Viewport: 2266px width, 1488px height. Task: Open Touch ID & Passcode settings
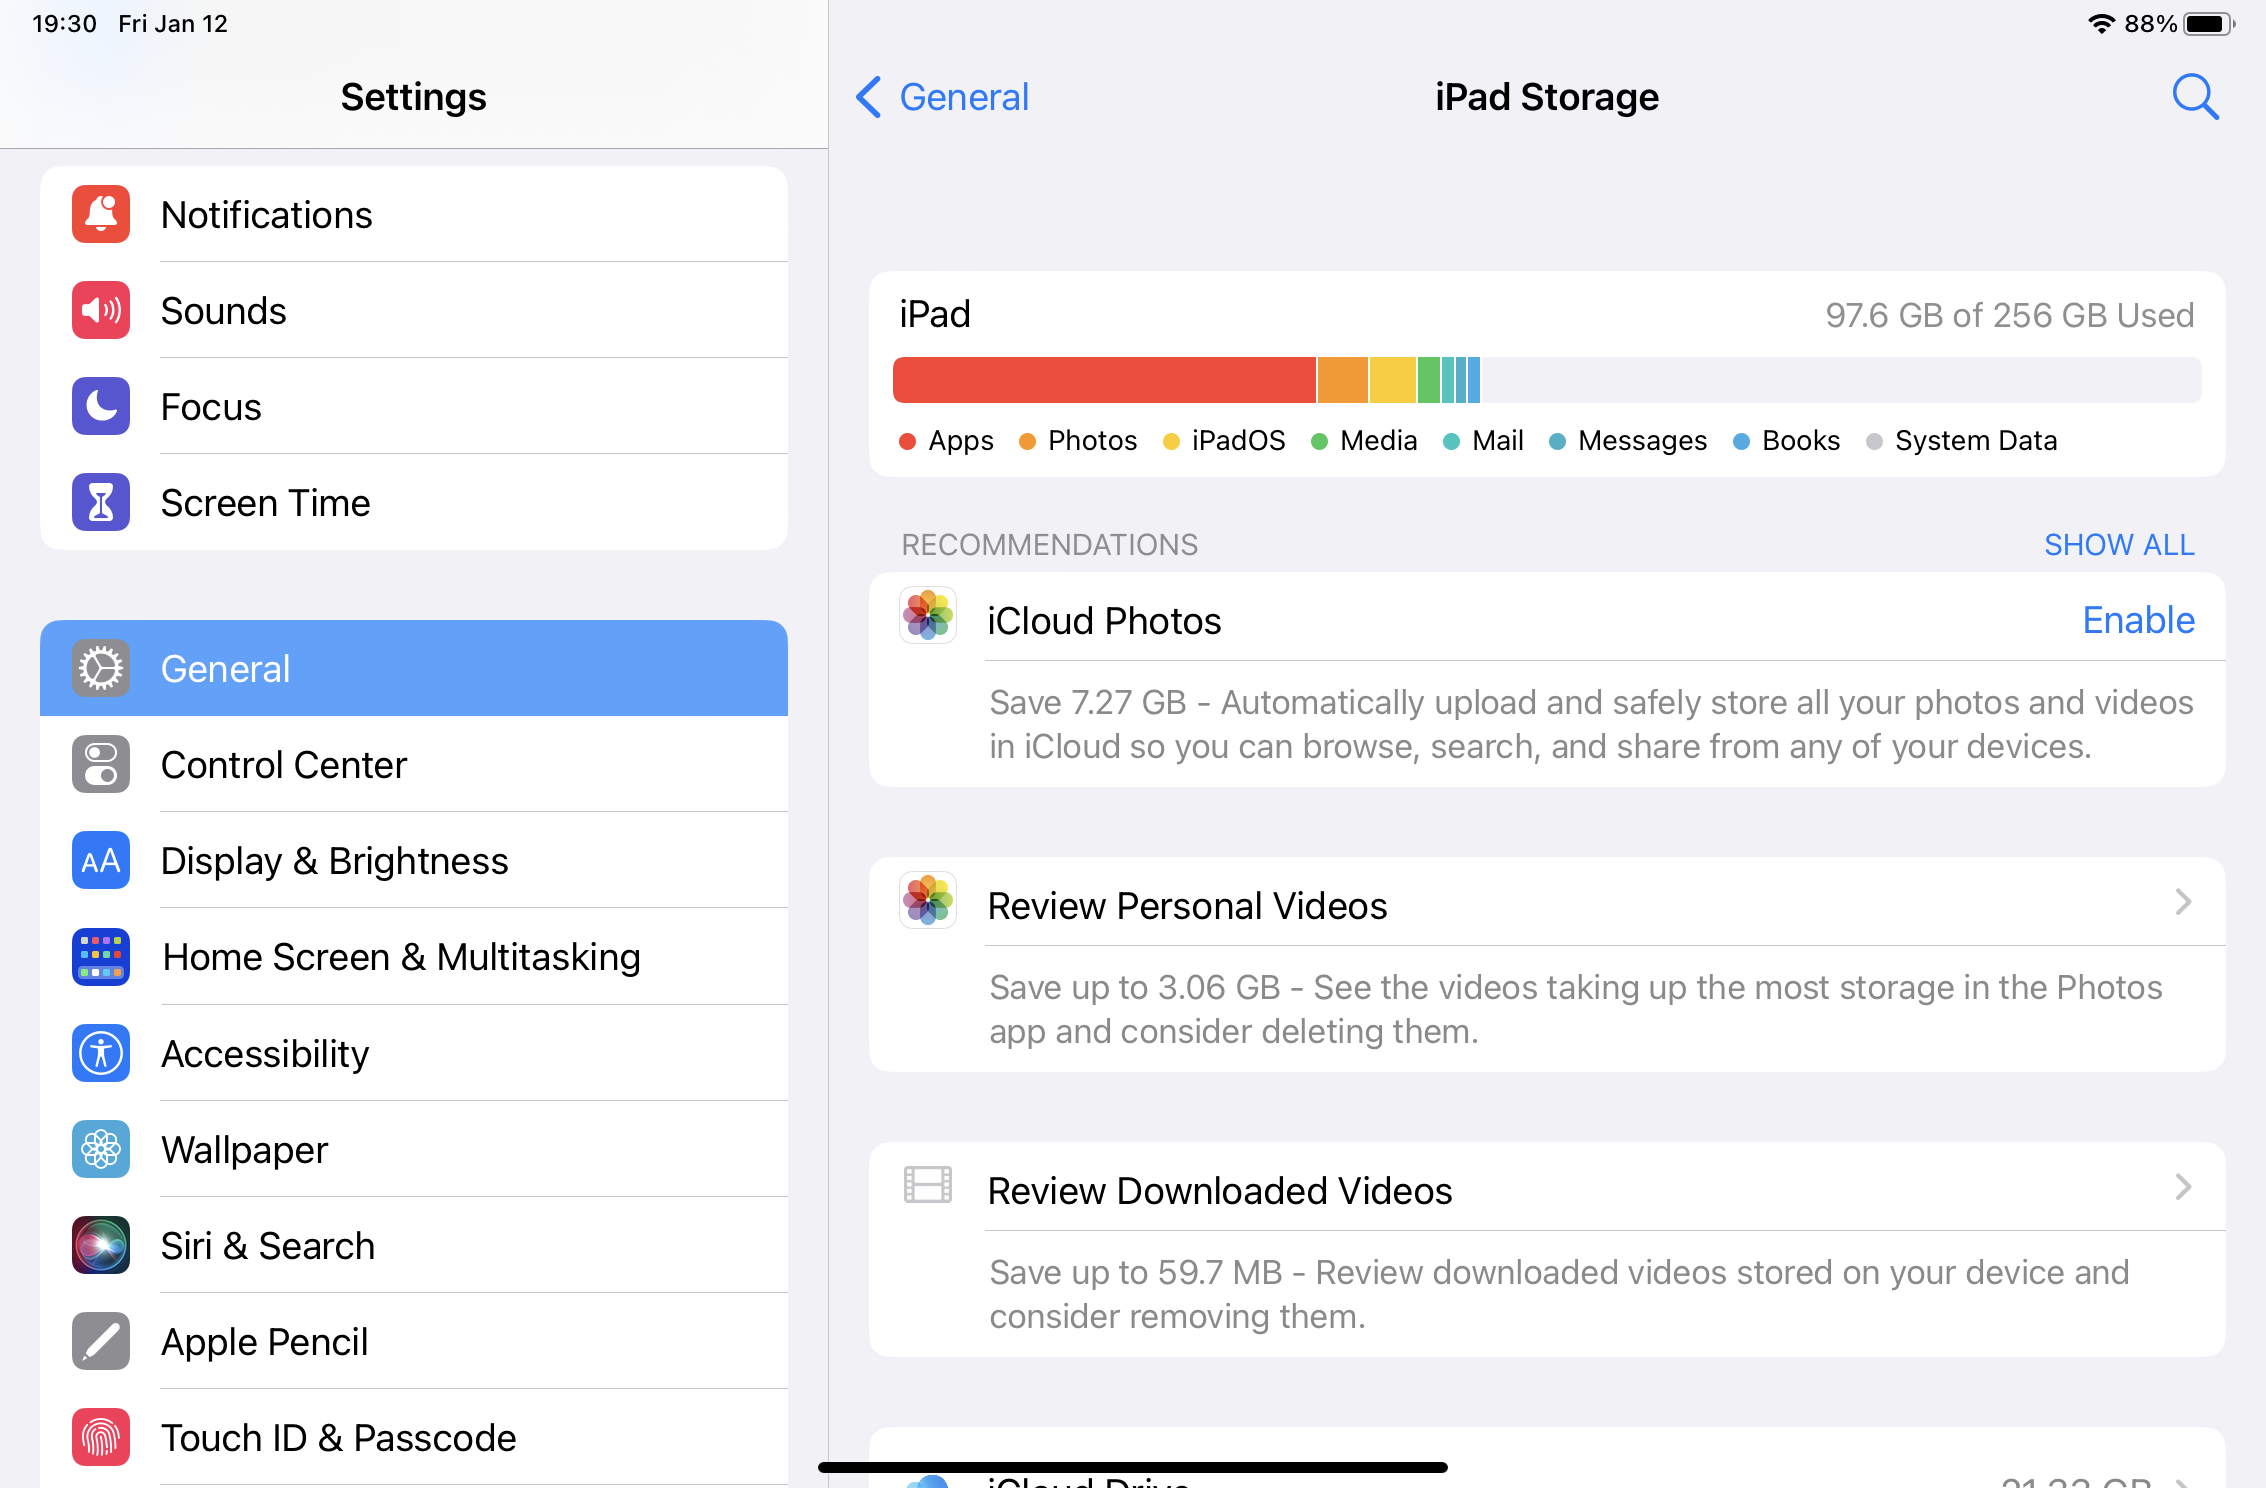414,1437
